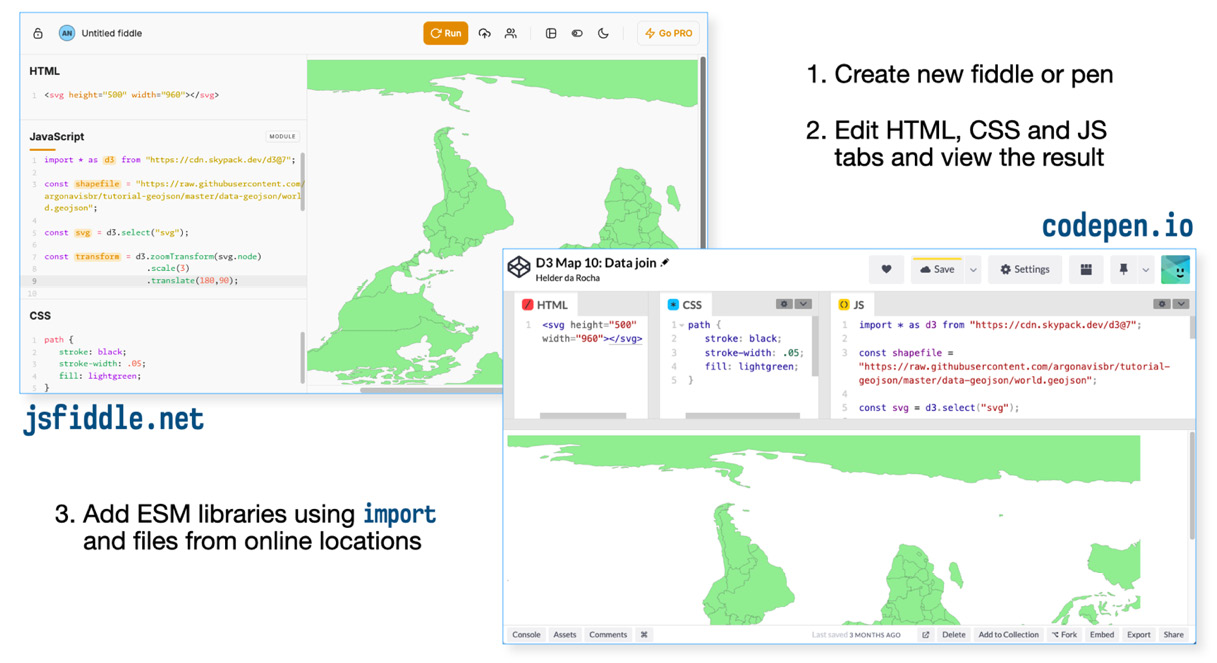The width and height of the screenshot is (1217, 663).
Task: Fork the pen with the Fork button
Action: coord(1064,635)
